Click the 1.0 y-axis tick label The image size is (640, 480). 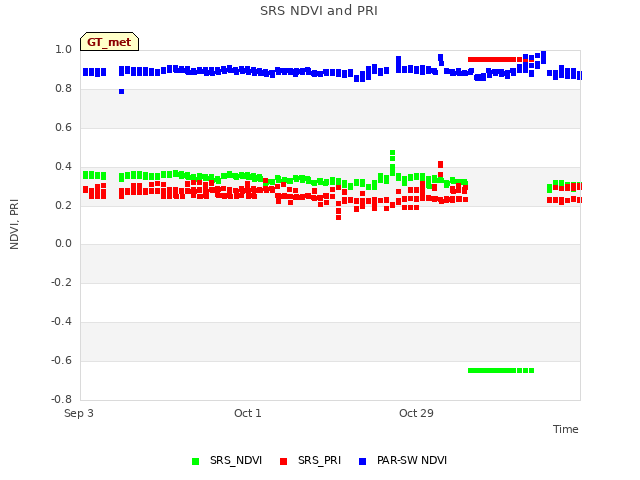pos(63,50)
